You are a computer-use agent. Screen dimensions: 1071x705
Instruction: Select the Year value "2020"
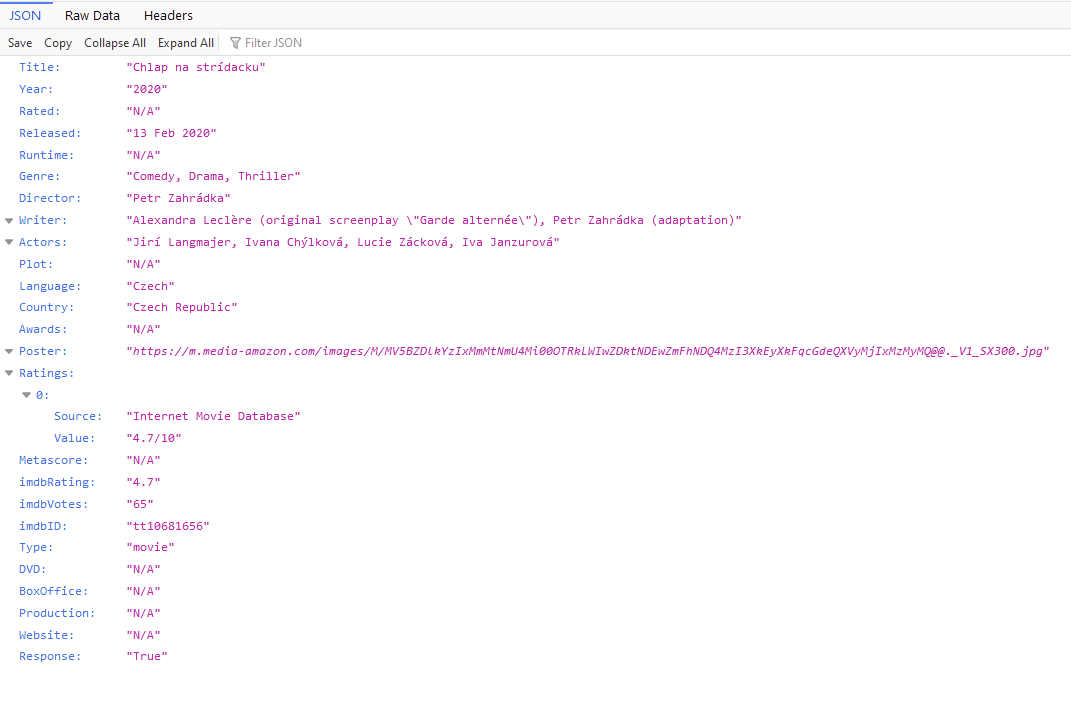coord(147,89)
